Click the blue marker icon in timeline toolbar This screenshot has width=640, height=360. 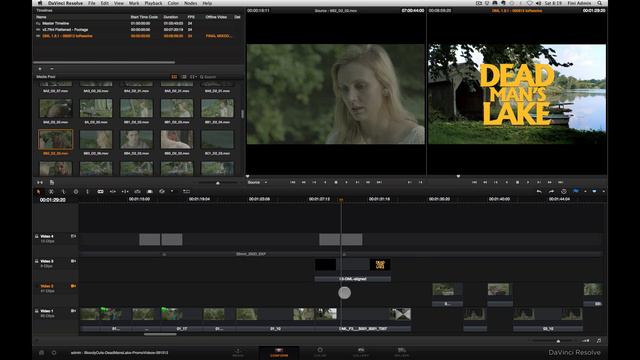pyautogui.click(x=594, y=191)
